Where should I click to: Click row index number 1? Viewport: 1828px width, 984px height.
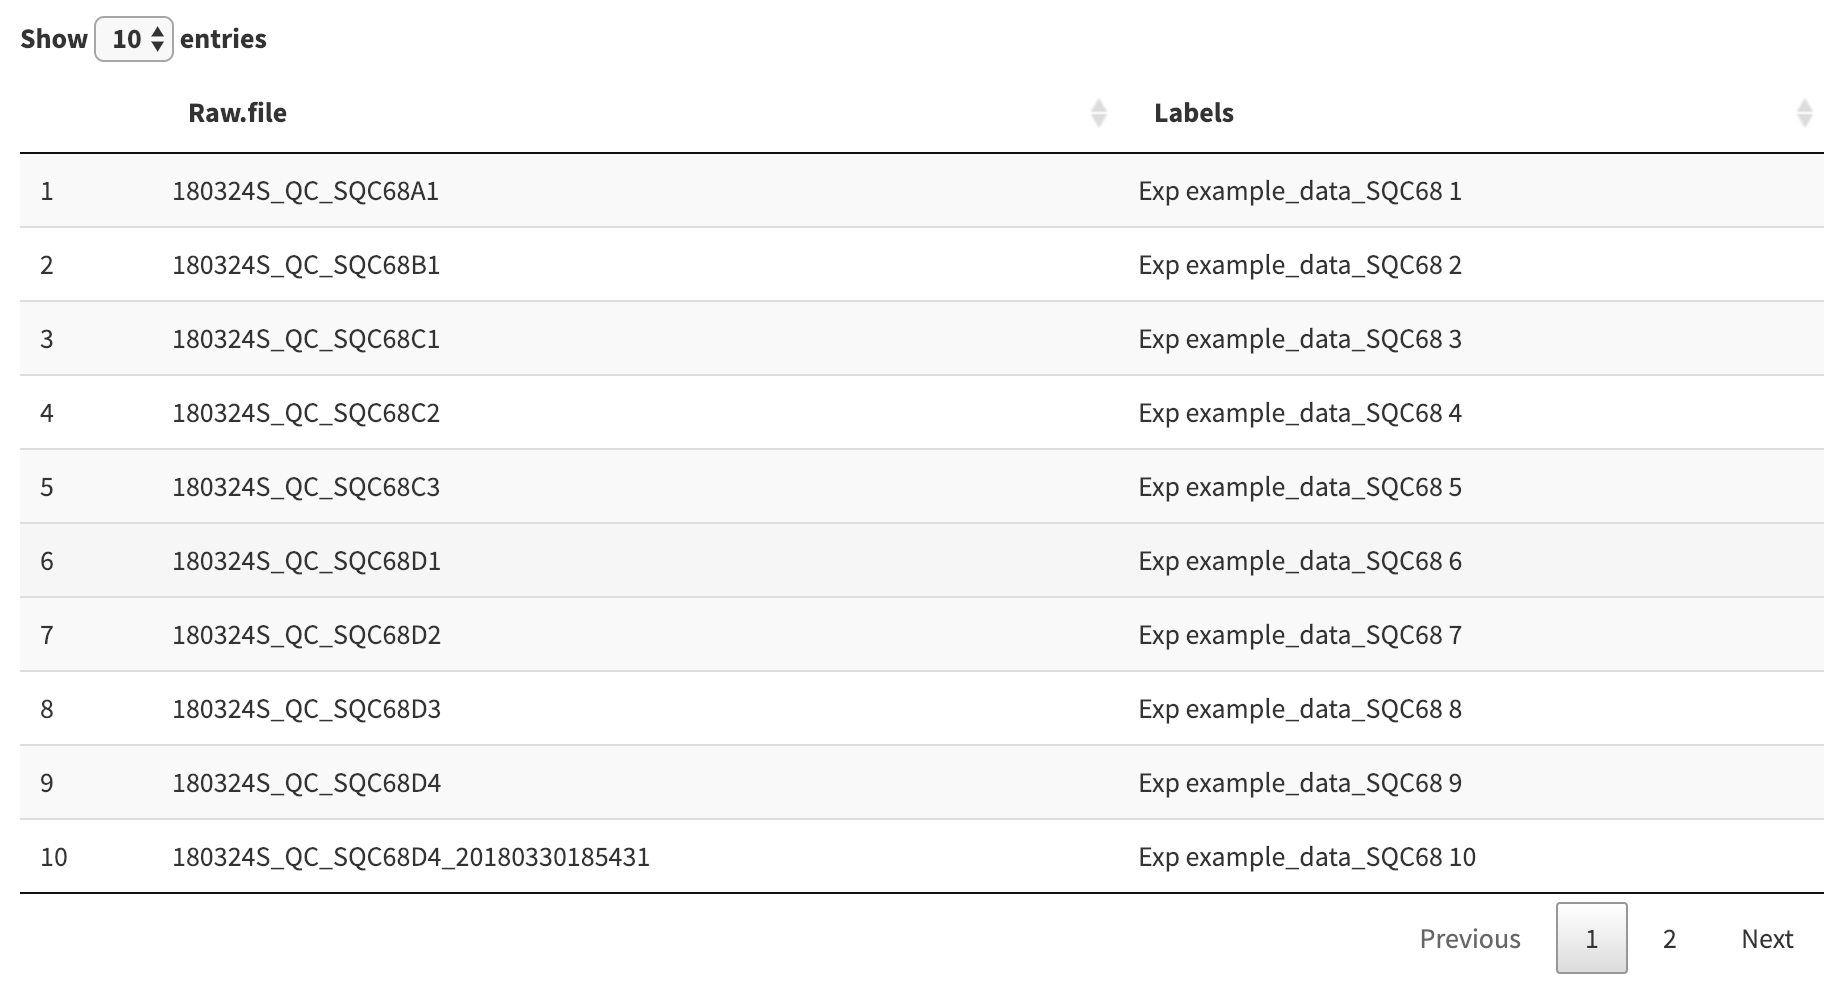[47, 191]
